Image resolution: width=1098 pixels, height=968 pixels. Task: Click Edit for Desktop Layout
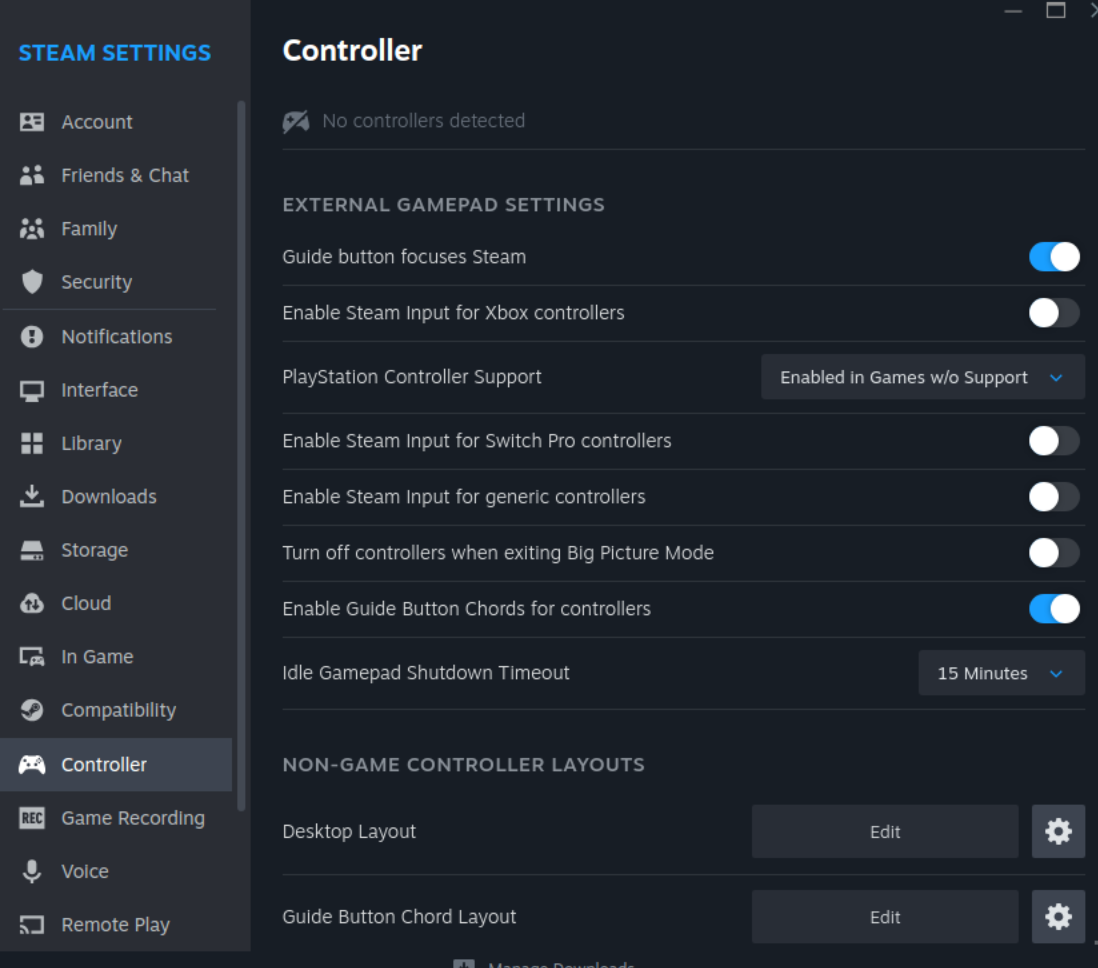click(885, 831)
